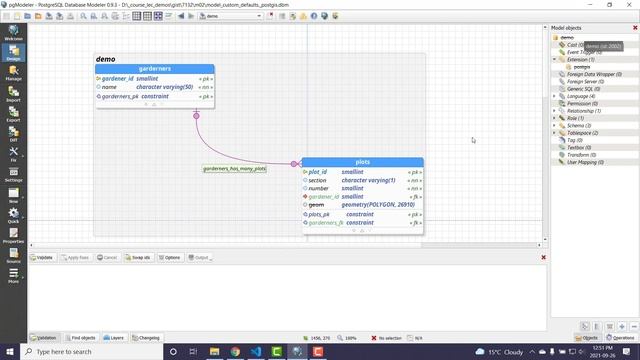
Task: Collapse the Extension node in Model objects
Action: pos(554,60)
